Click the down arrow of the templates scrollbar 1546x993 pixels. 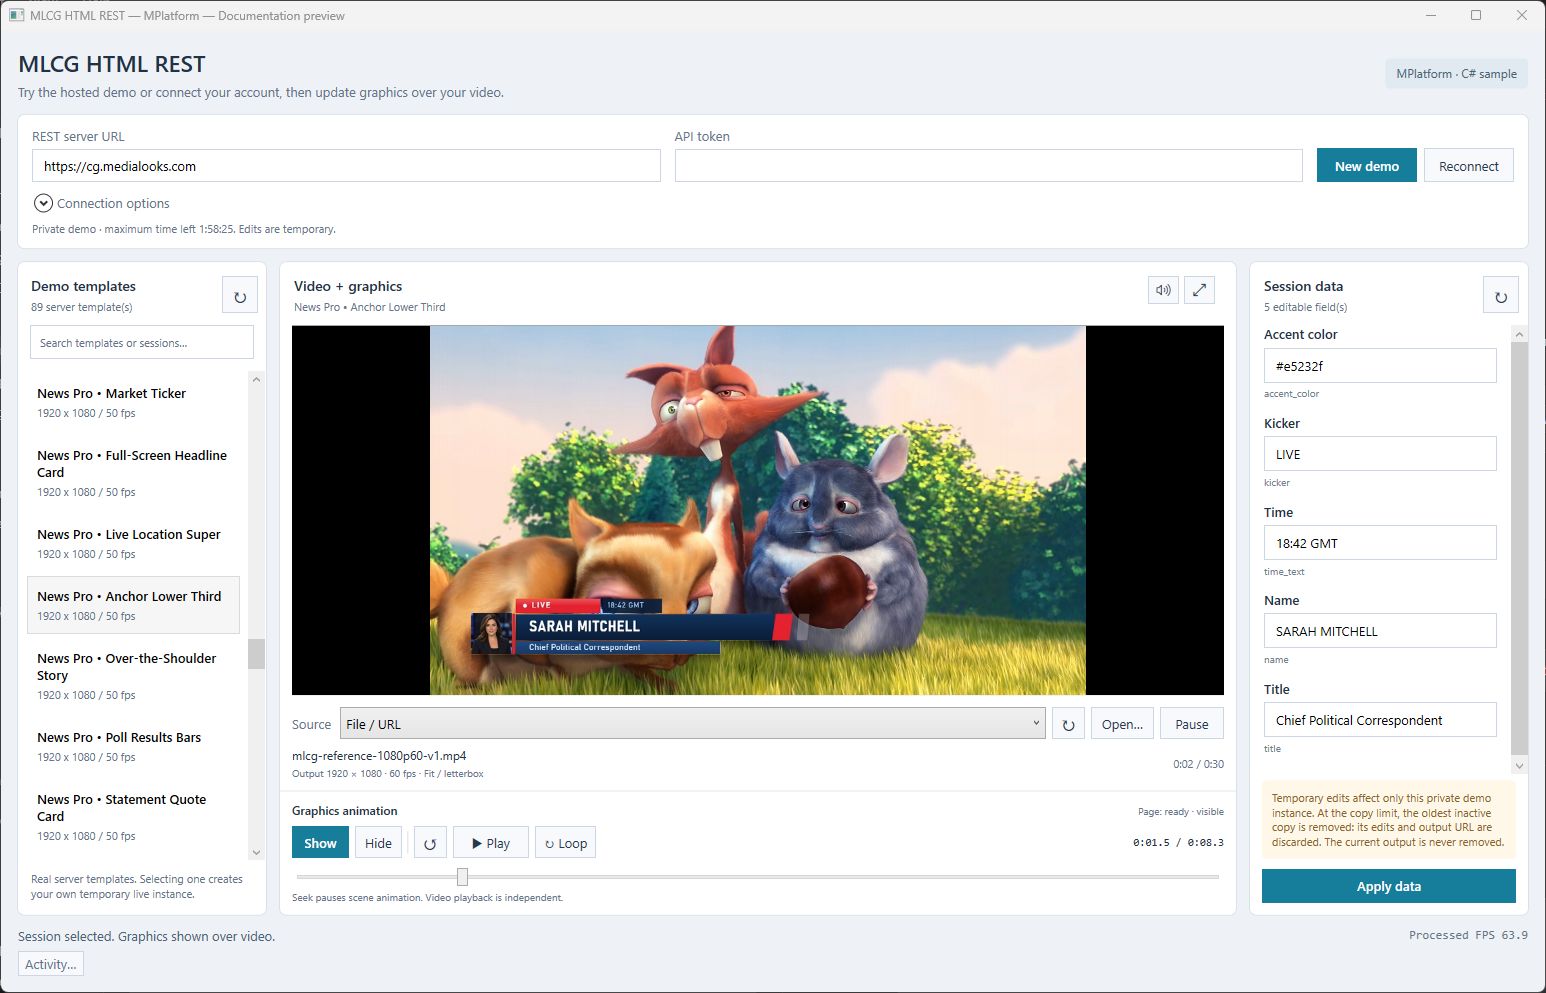pyautogui.click(x=256, y=853)
